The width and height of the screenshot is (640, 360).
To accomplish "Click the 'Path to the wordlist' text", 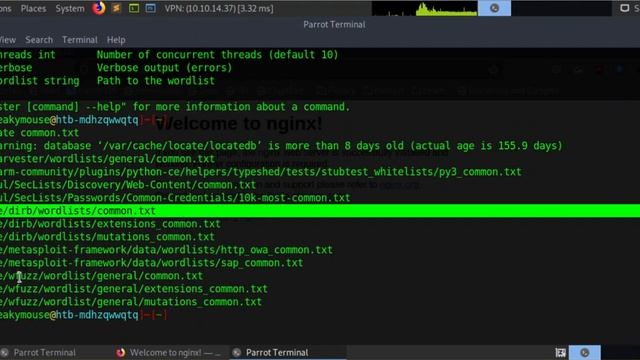I will (x=156, y=81).
